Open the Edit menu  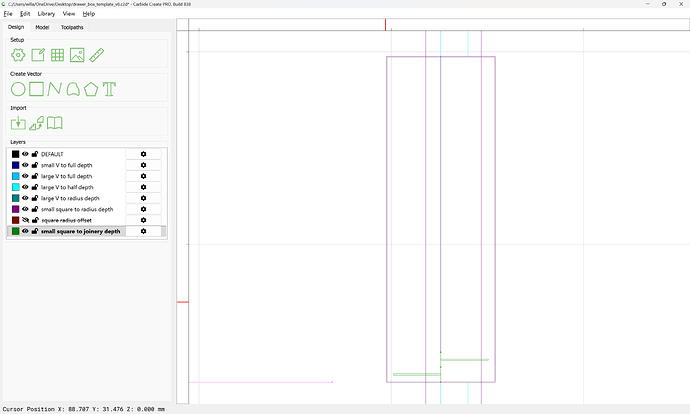[25, 14]
